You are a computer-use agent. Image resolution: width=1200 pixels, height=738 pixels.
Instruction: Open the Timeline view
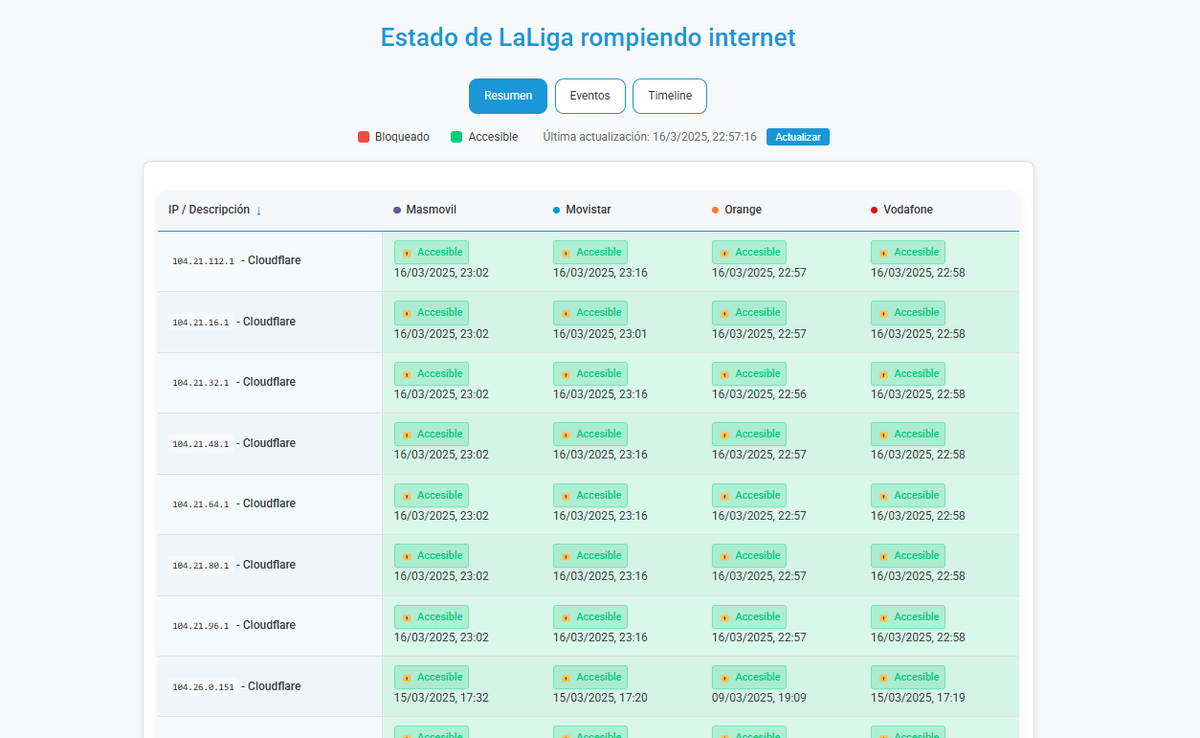pos(669,96)
